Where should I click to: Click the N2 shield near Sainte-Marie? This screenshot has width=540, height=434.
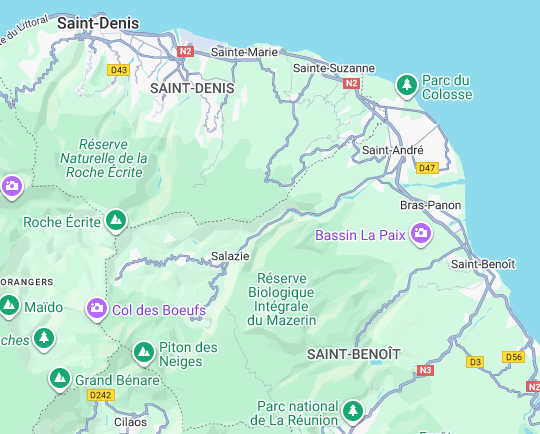coord(185,52)
